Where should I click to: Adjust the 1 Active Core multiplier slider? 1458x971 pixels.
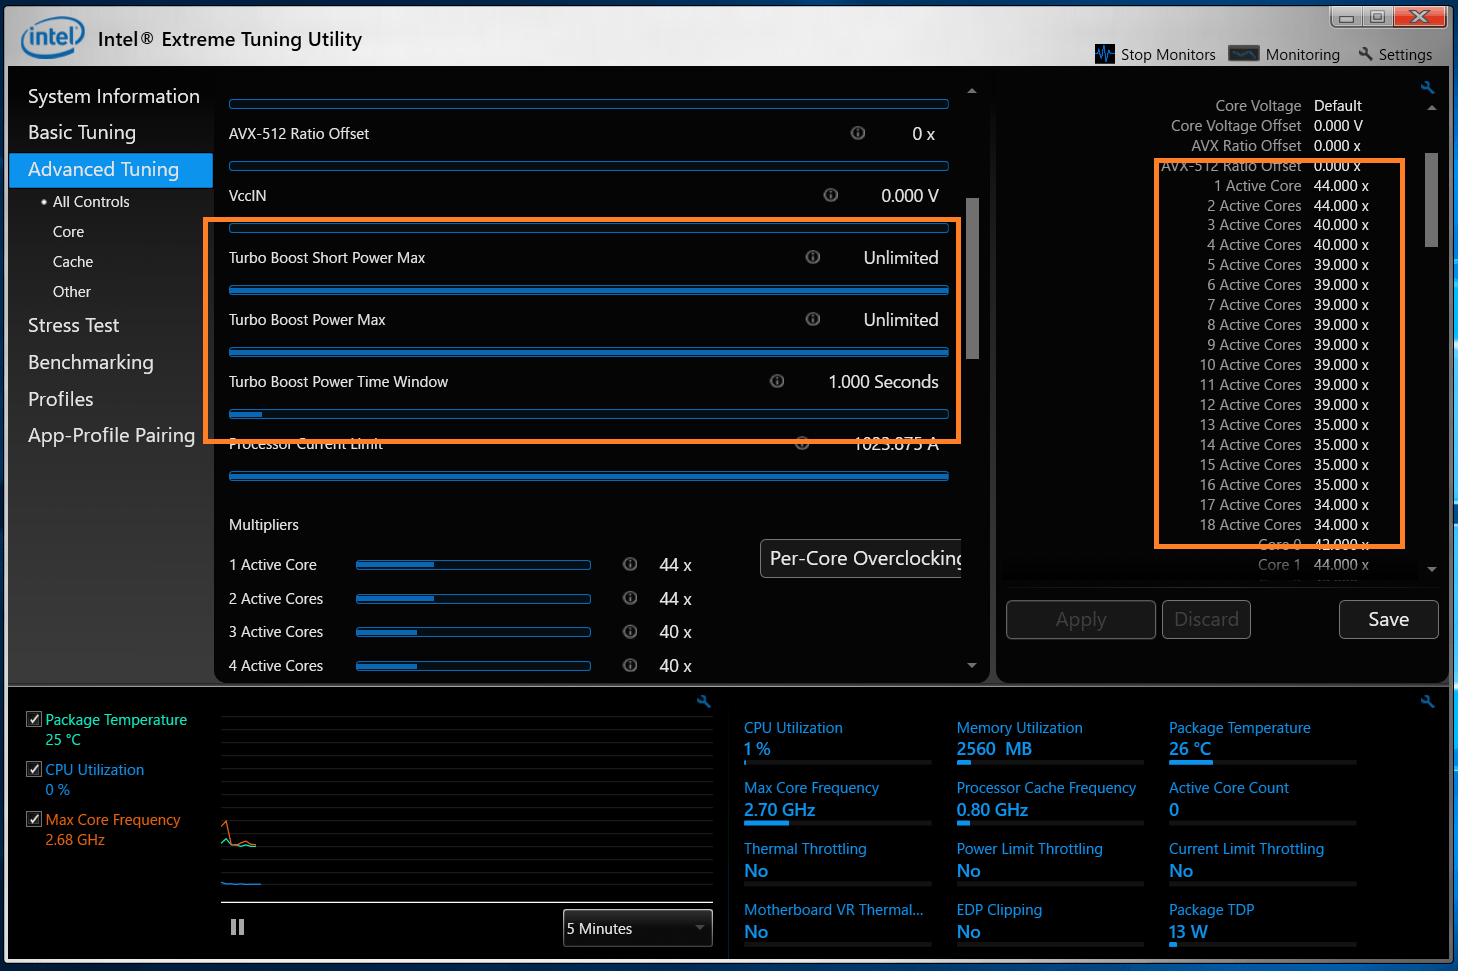click(x=473, y=565)
